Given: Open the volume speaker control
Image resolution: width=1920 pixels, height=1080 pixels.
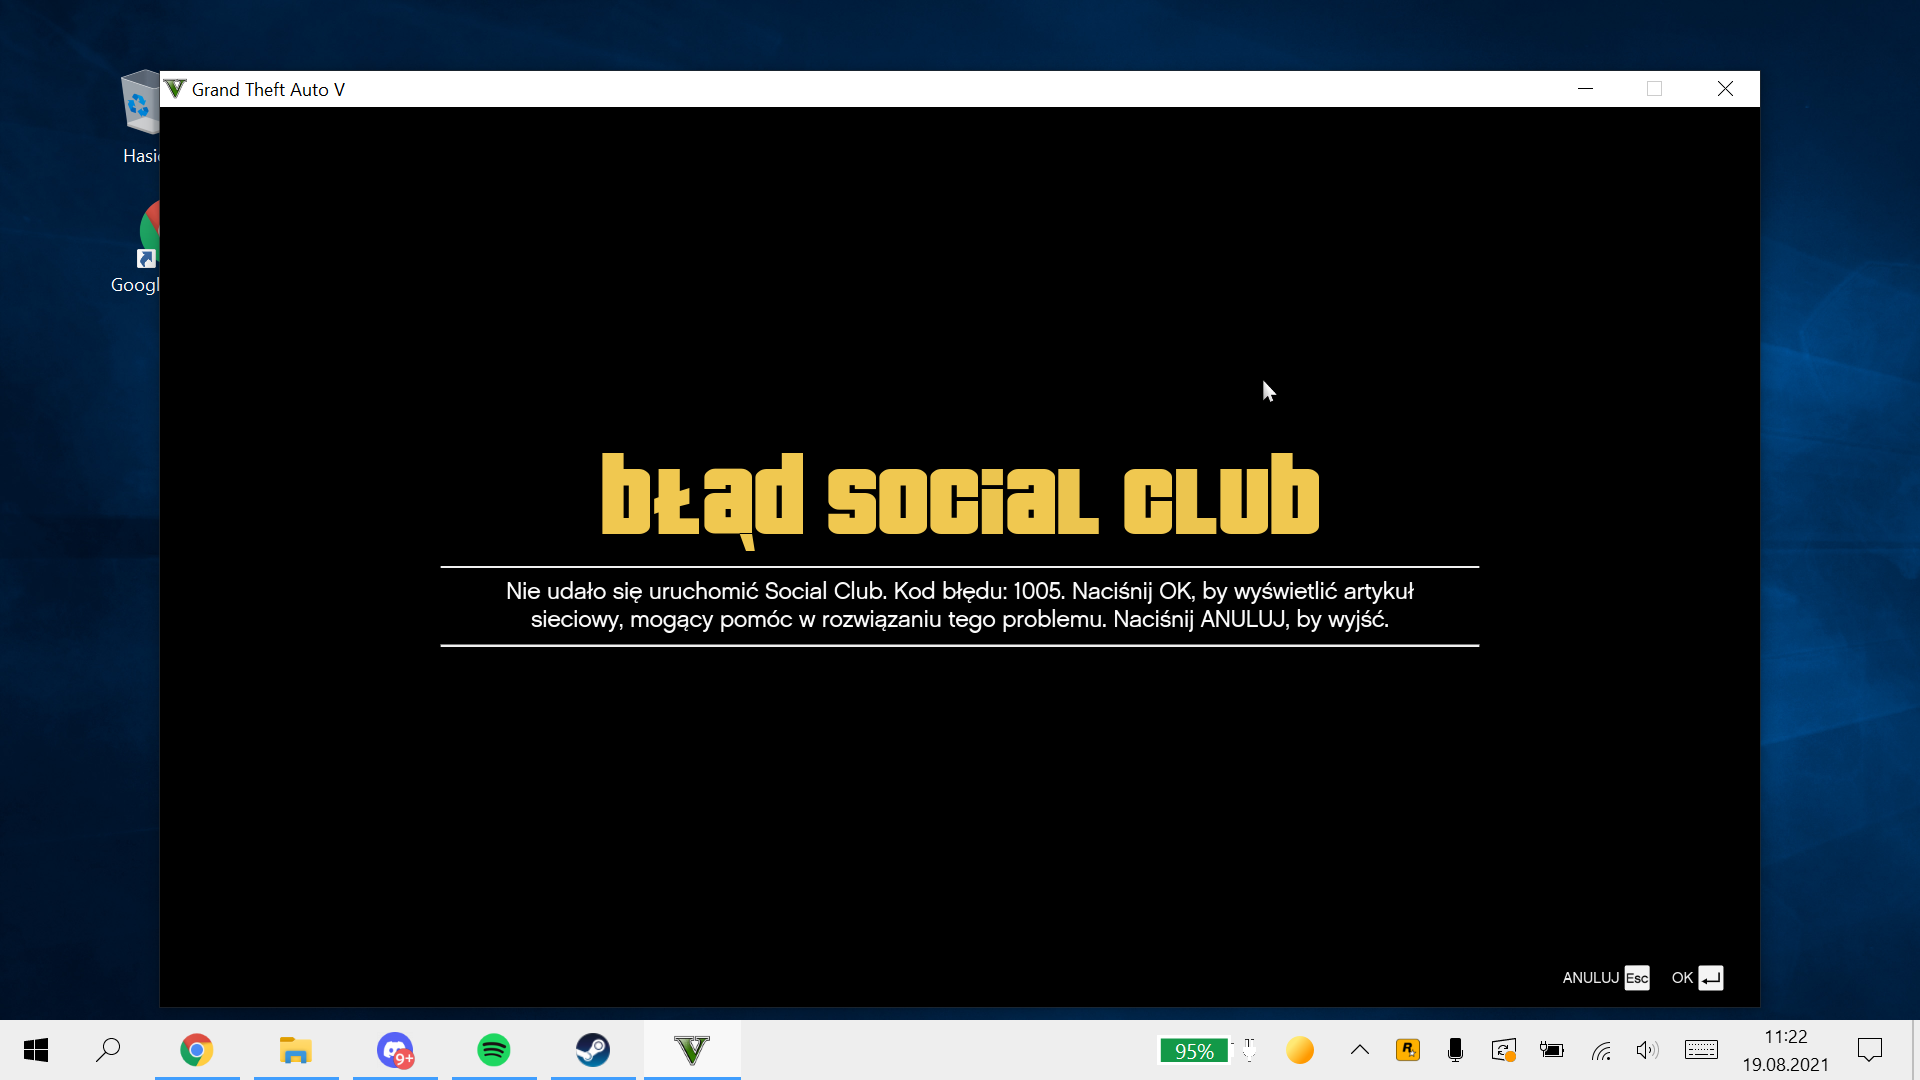Looking at the screenshot, I should (1647, 1050).
